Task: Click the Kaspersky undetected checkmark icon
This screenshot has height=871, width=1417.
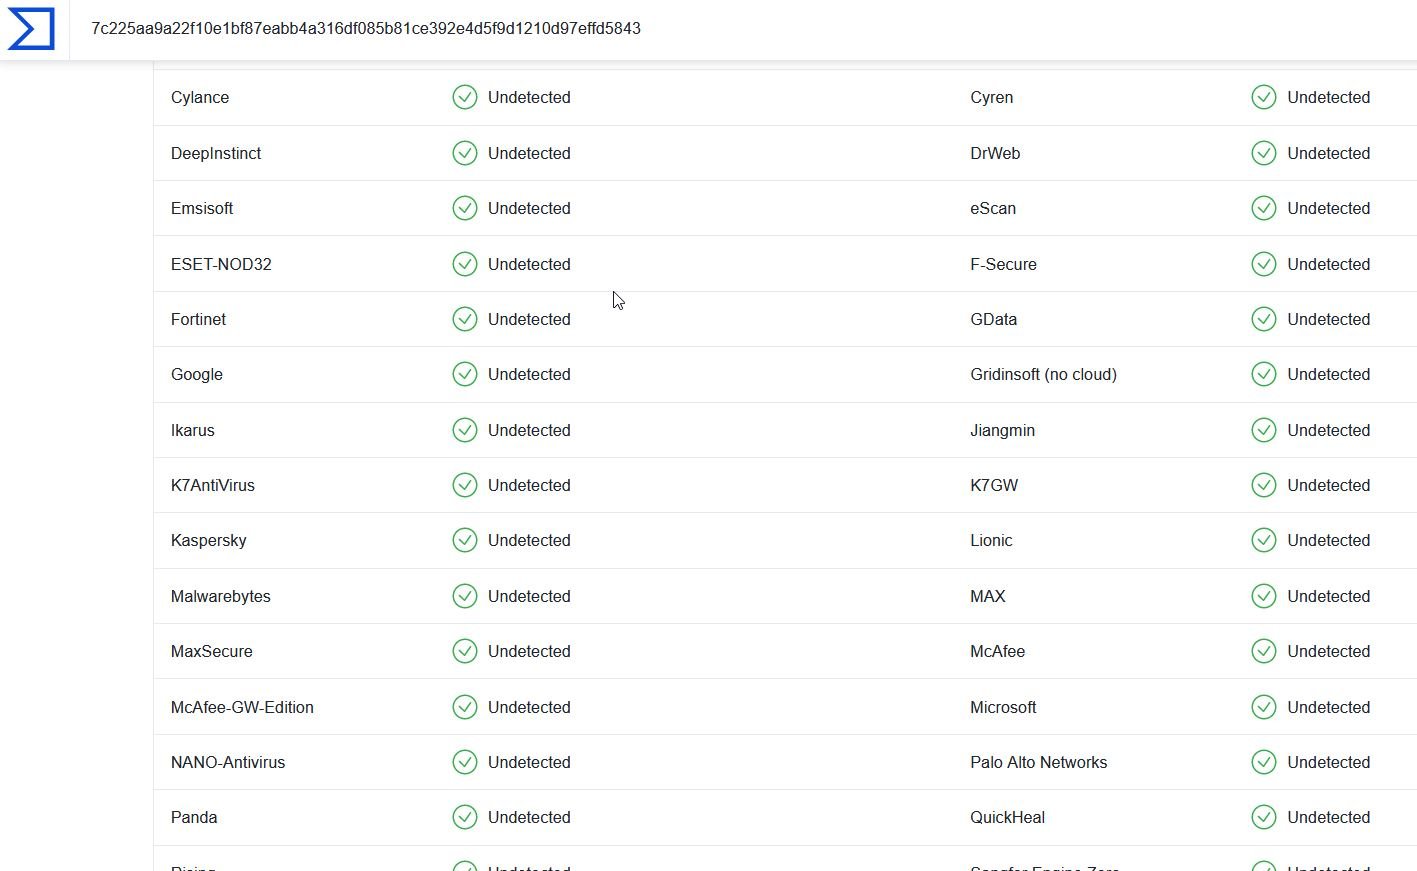Action: click(x=465, y=540)
